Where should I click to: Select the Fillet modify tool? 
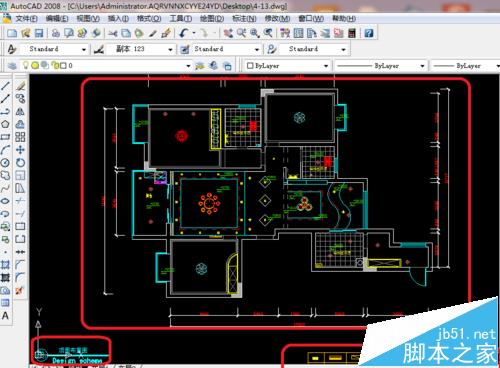(x=20, y=277)
